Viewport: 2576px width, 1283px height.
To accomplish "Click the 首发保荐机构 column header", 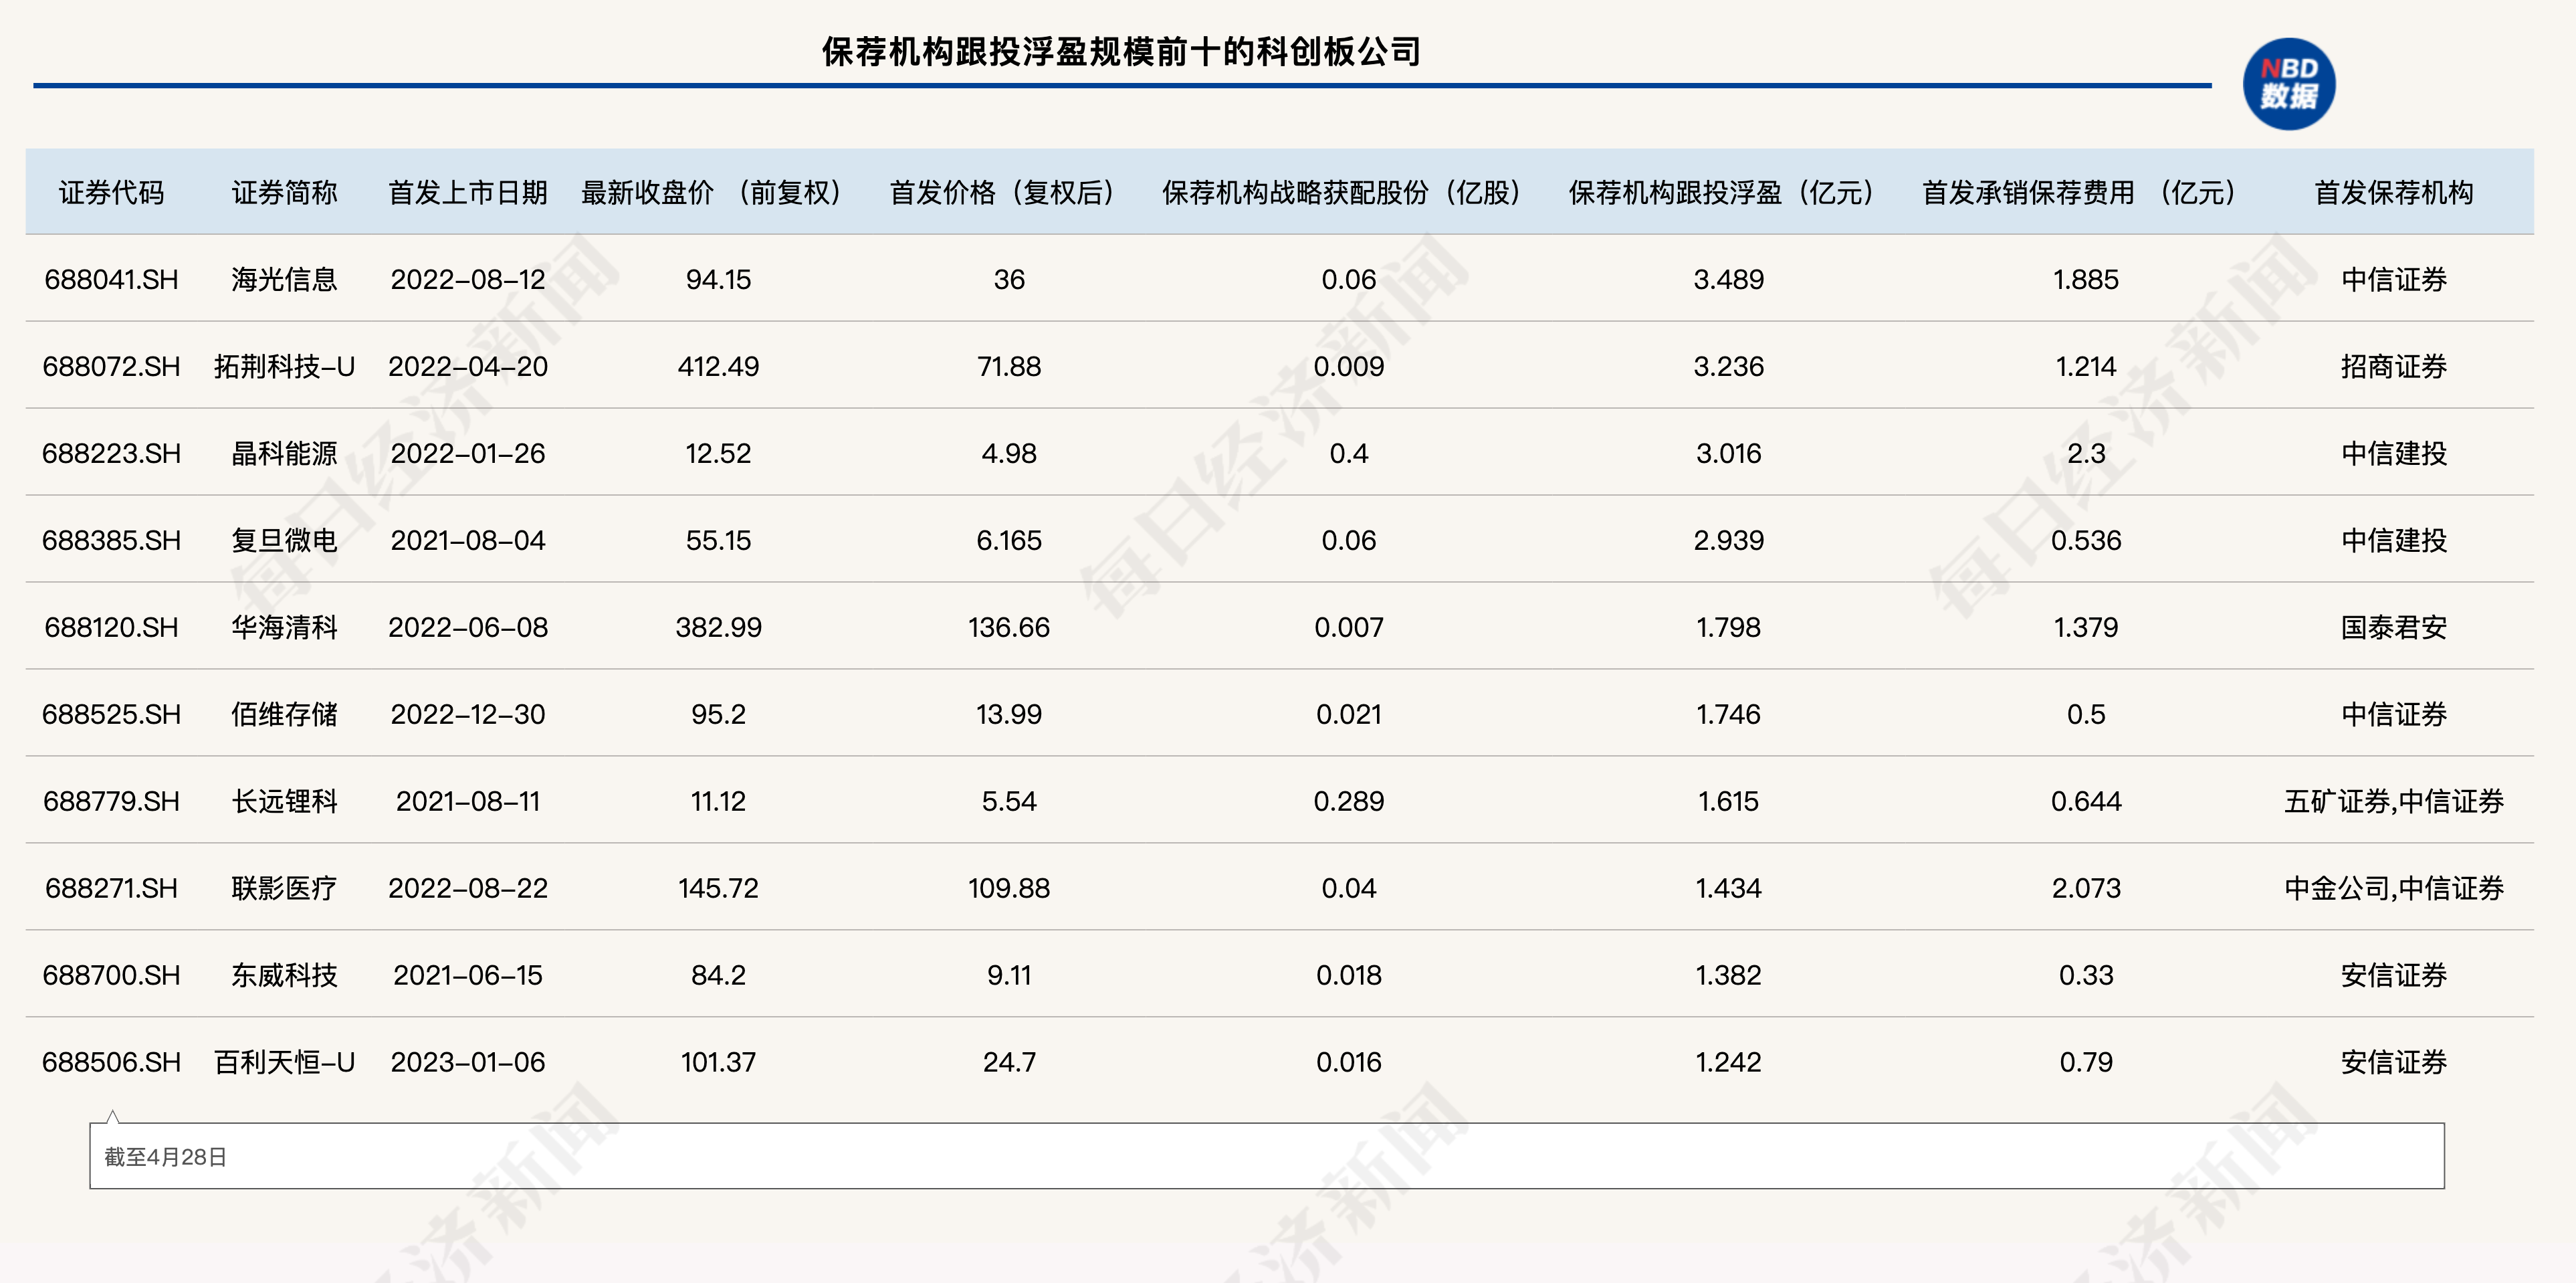I will pos(2393,192).
